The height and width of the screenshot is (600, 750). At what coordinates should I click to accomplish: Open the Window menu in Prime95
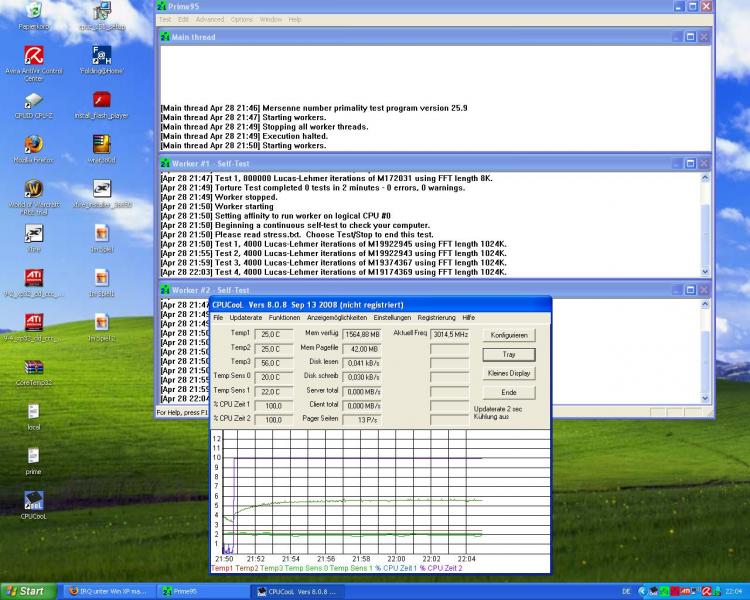(271, 20)
